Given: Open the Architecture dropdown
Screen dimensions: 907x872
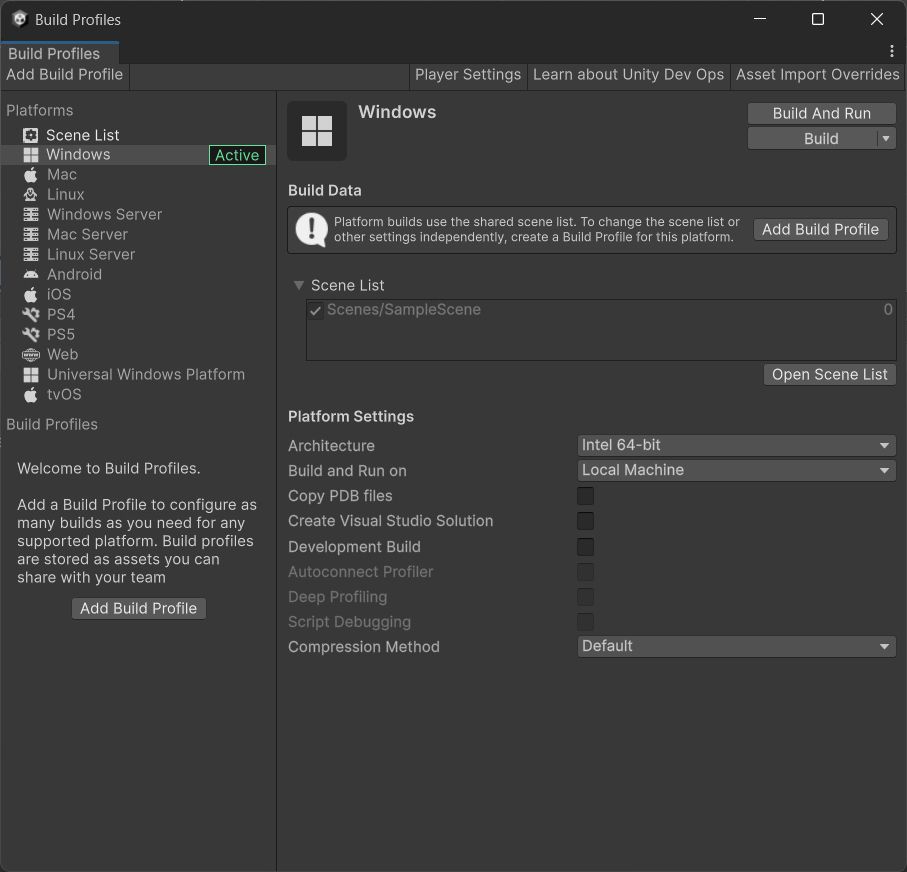Looking at the screenshot, I should point(736,445).
